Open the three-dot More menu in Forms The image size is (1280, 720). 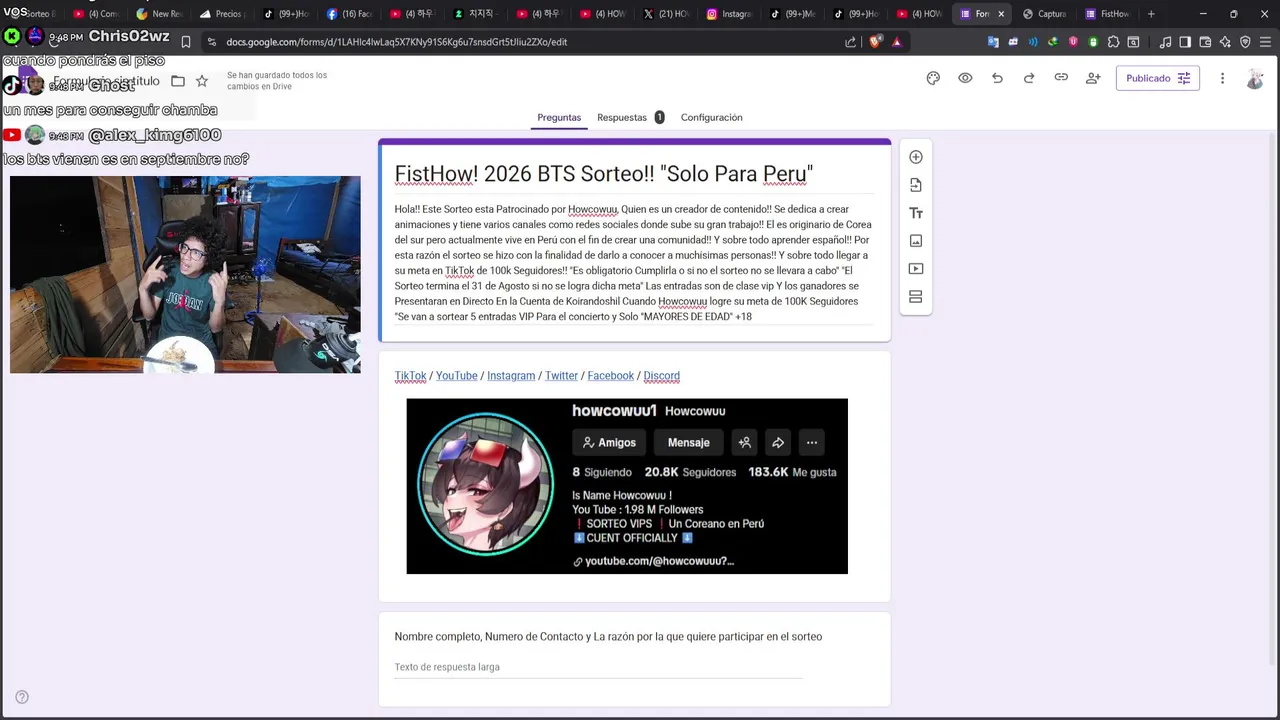click(x=1222, y=78)
